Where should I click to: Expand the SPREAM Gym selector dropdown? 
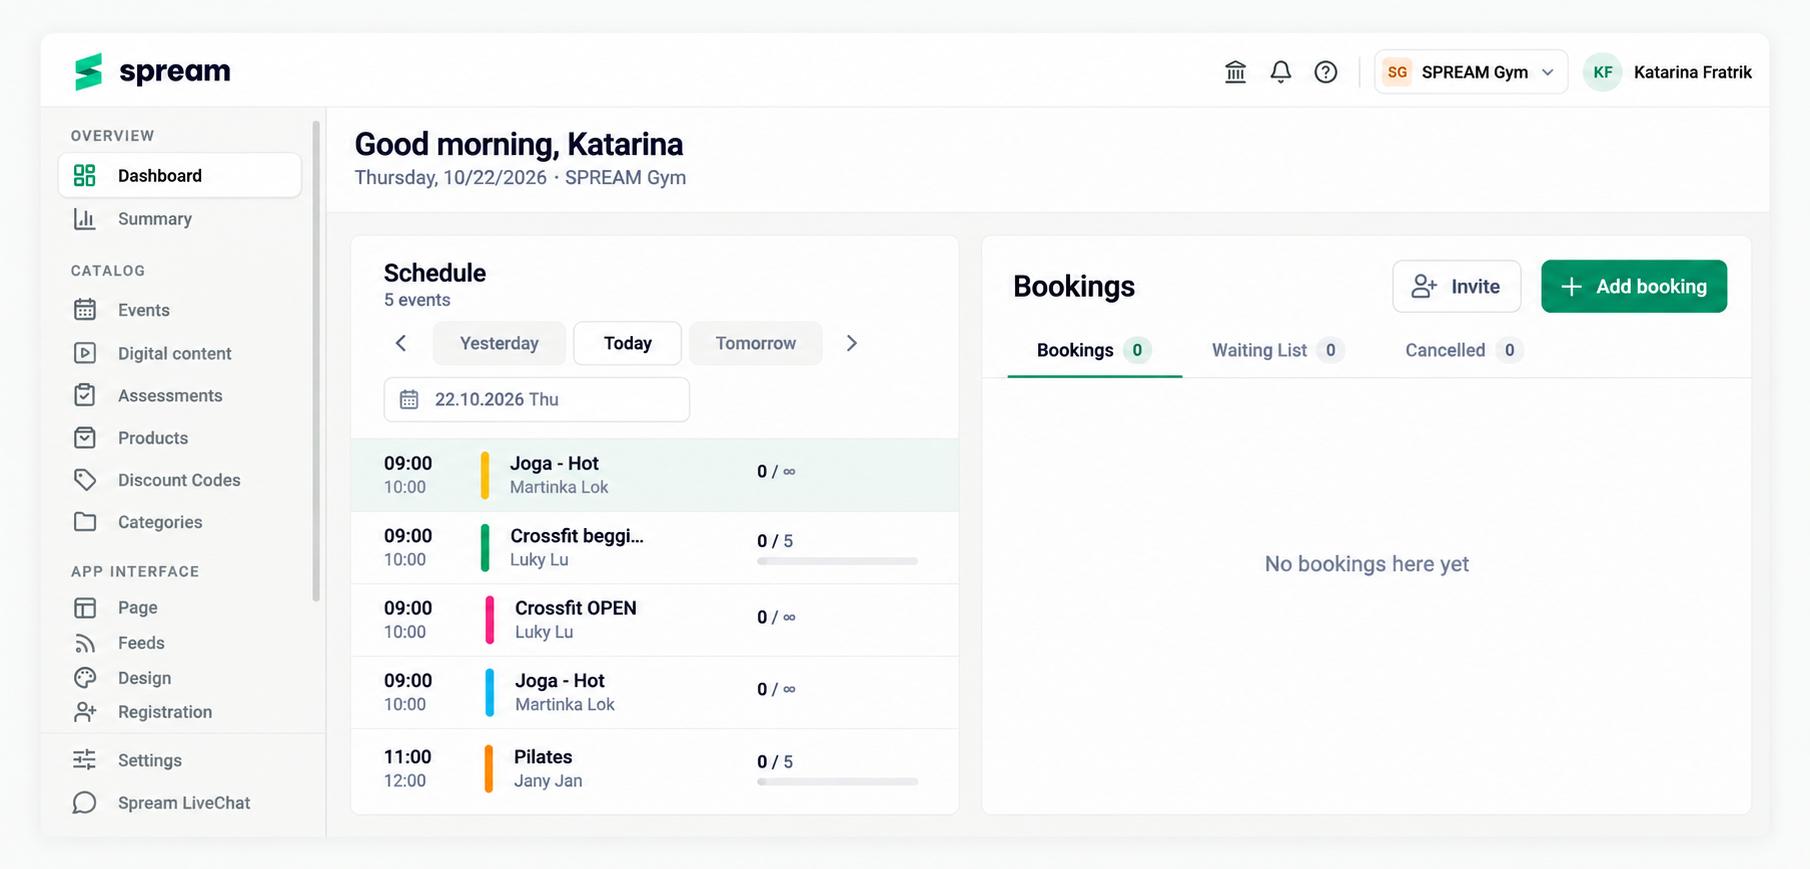(1470, 72)
